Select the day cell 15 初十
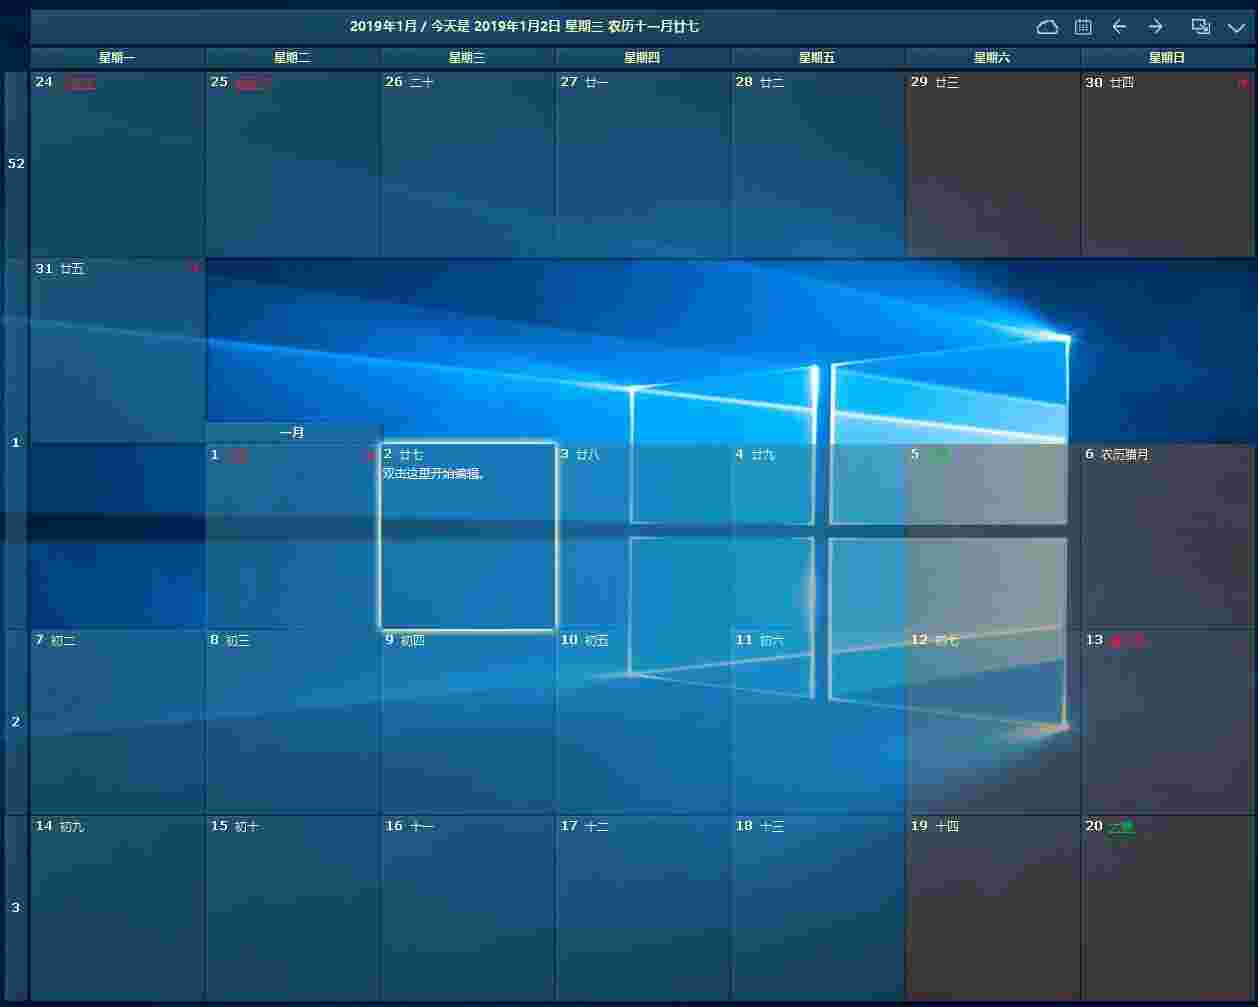The width and height of the screenshot is (1258, 1007). (292, 908)
